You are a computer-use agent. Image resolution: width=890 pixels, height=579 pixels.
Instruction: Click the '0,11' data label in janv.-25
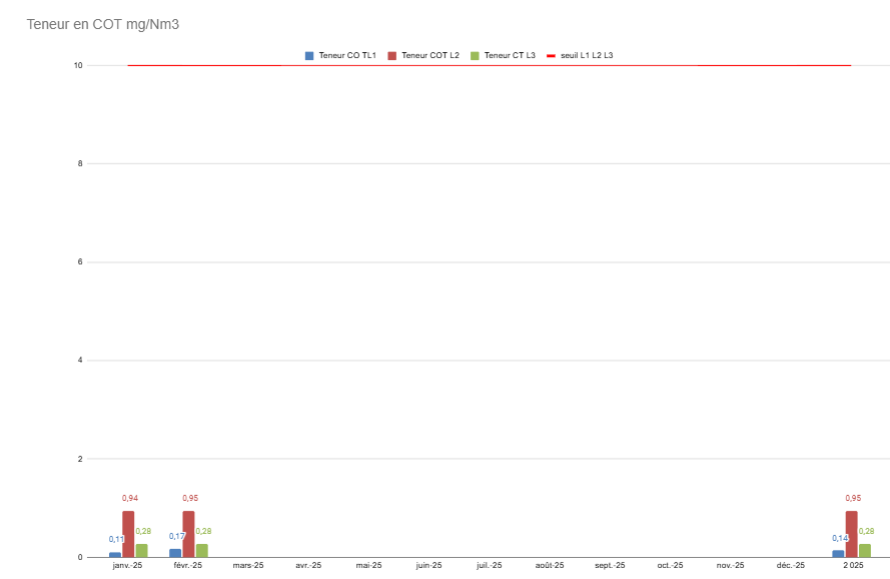pos(116,539)
